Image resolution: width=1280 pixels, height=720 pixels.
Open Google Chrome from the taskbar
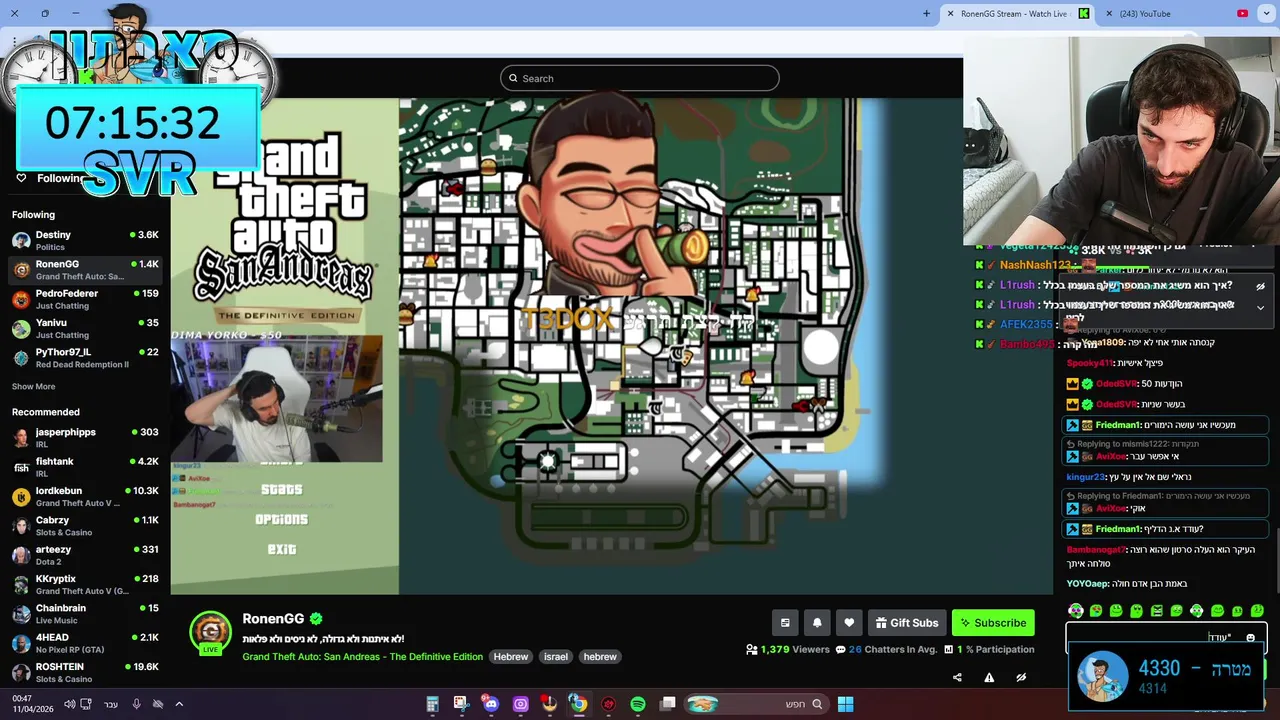click(578, 704)
